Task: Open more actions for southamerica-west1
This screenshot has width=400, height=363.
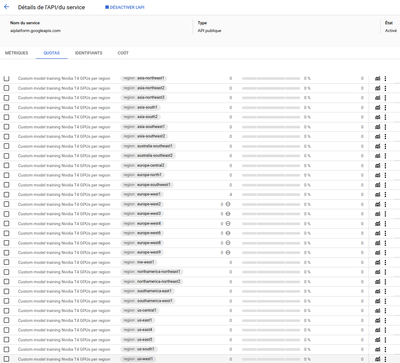Action: 385,301
